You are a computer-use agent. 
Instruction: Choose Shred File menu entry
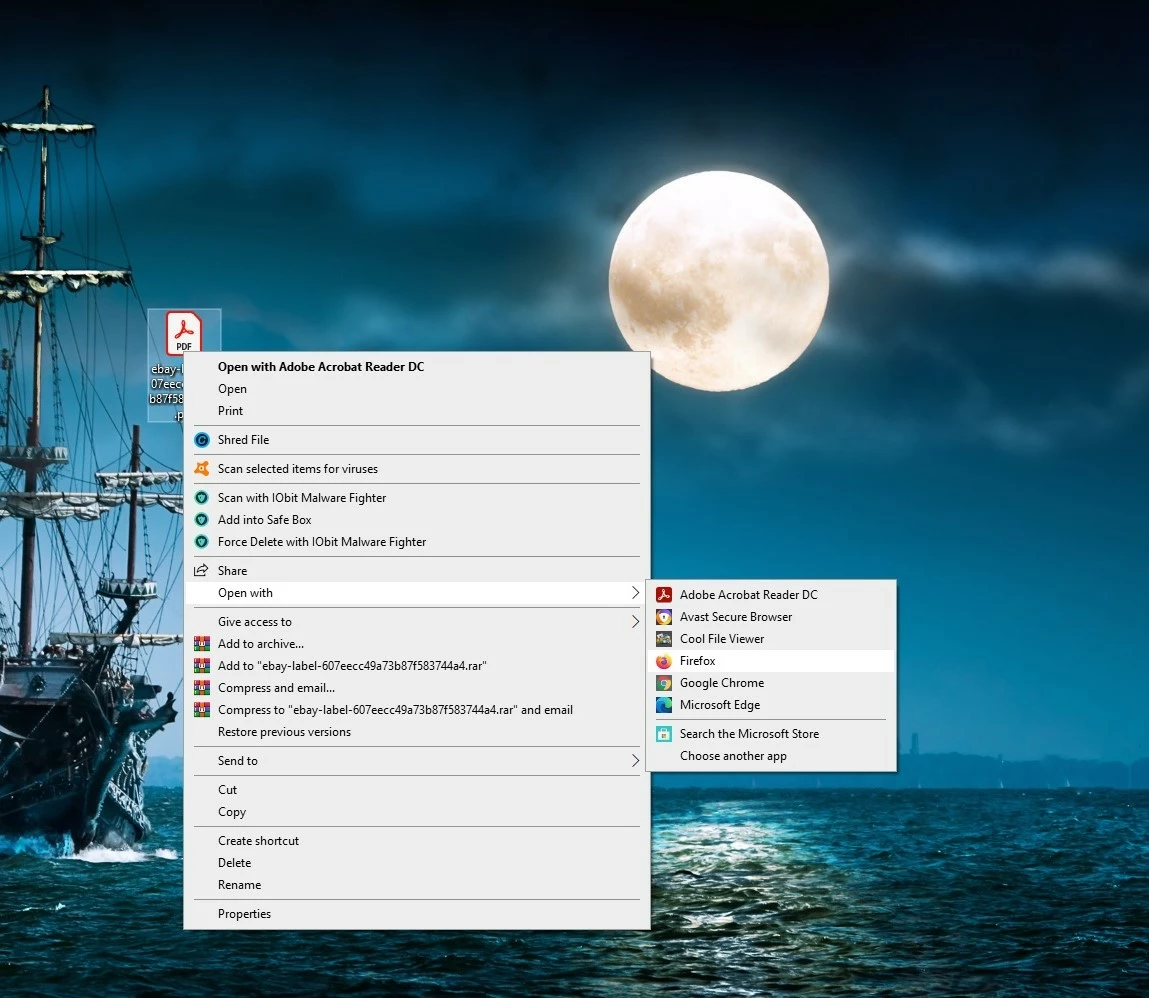(x=417, y=440)
